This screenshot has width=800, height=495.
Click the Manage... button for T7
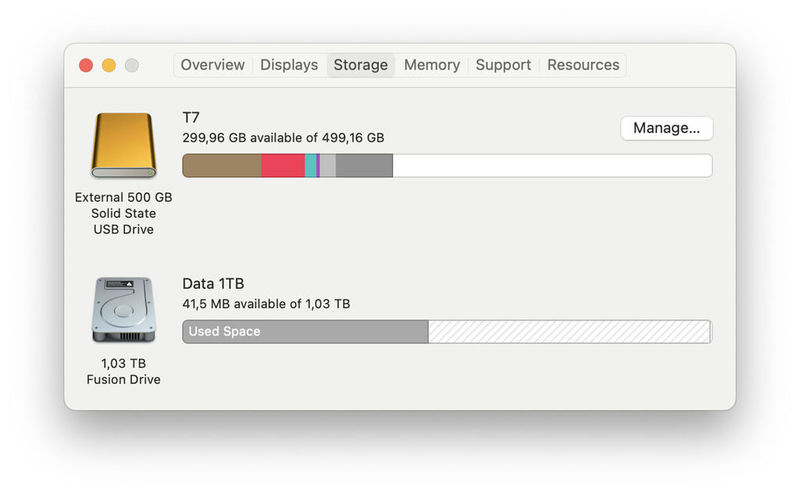666,128
